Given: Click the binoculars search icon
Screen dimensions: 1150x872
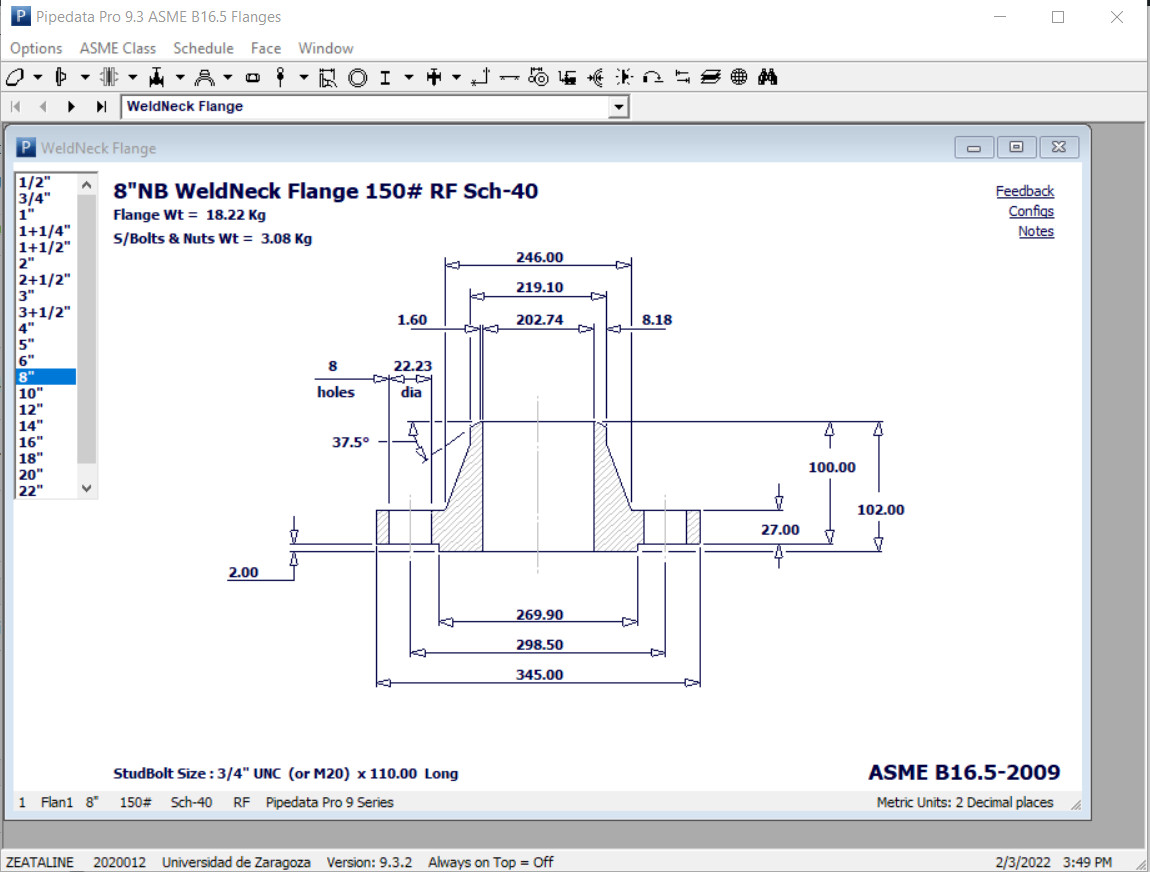Looking at the screenshot, I should [768, 77].
